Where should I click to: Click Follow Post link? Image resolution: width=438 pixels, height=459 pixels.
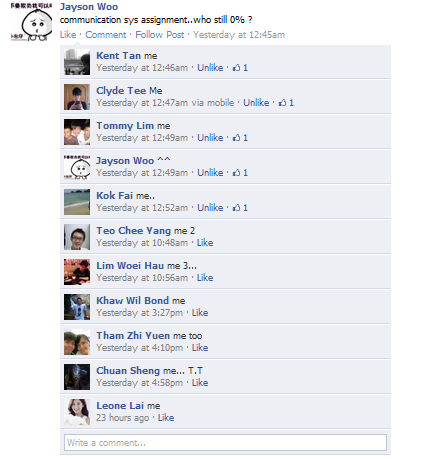[x=160, y=35]
